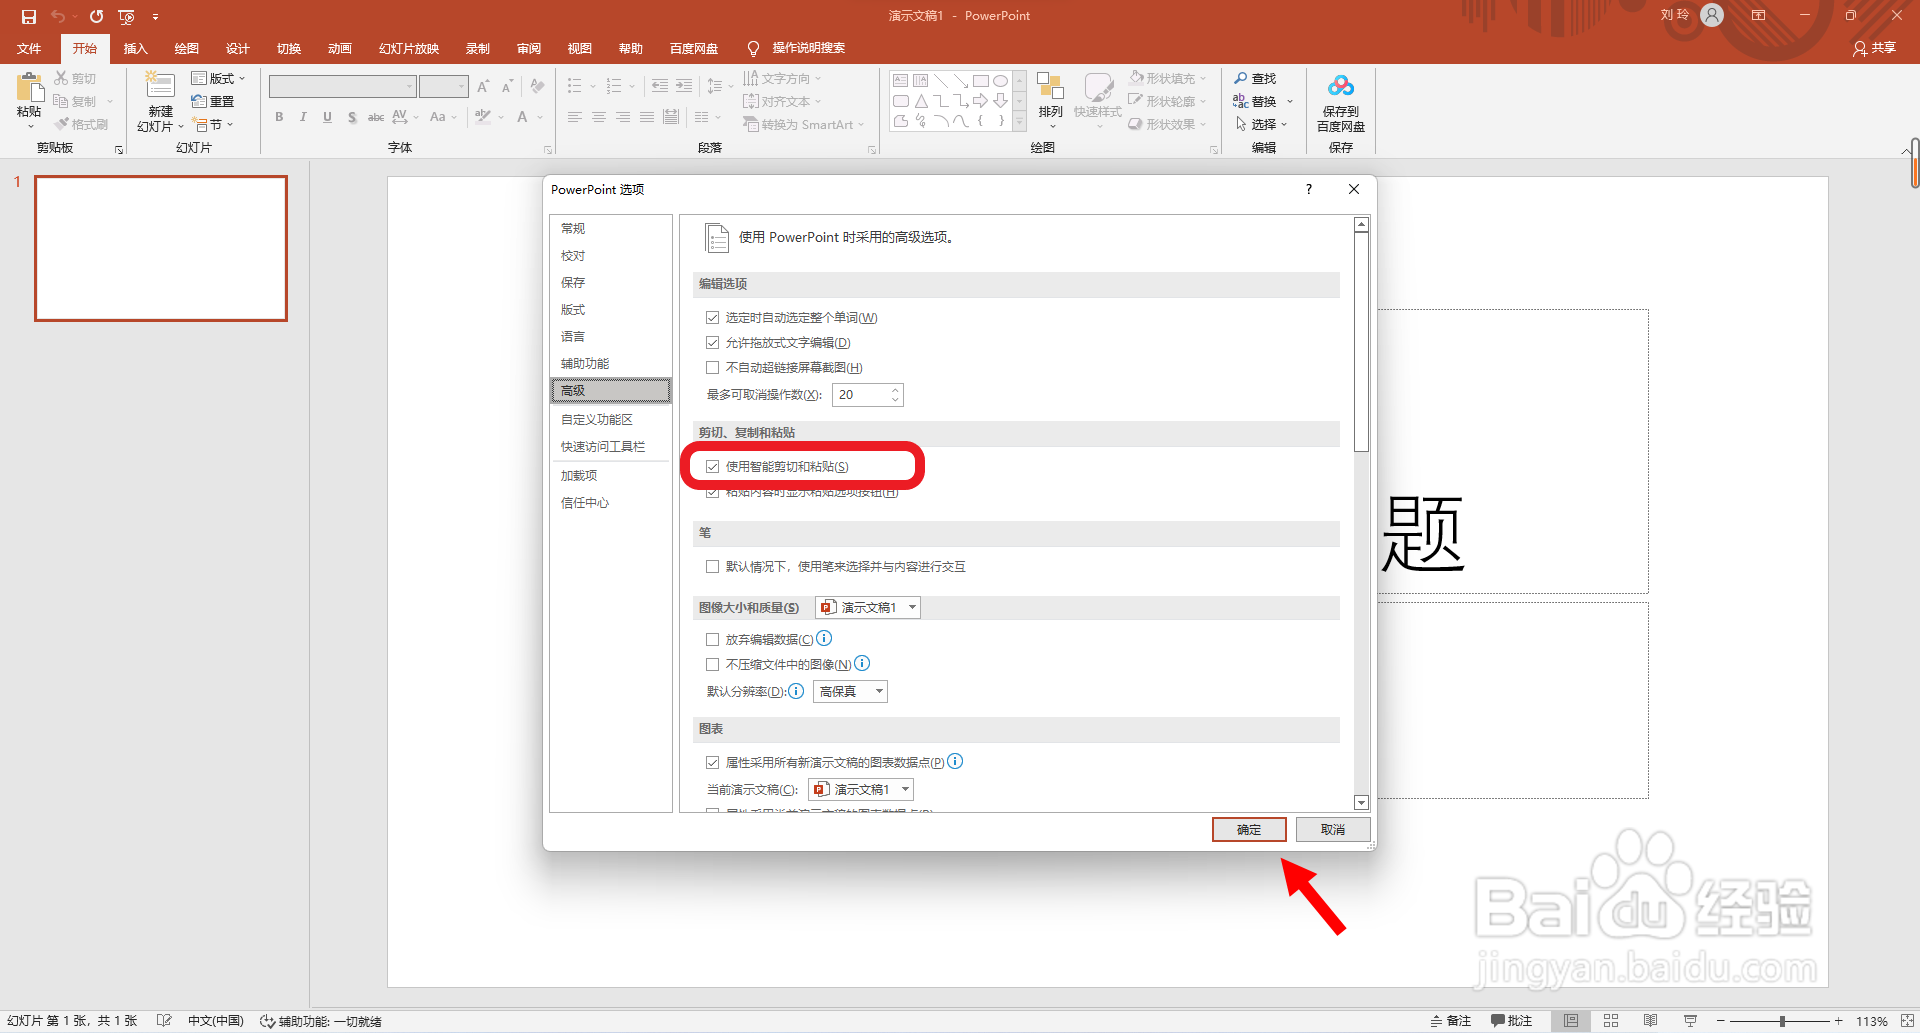Check 不压缩文件中的图像 checkbox
Viewport: 1920px width, 1033px height.
coord(712,664)
